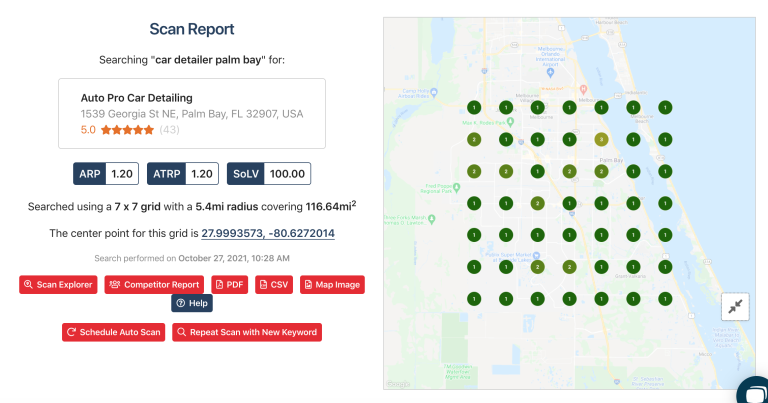The height and width of the screenshot is (403, 768).
Task: Click Repeat Scan with New Keyword
Action: (247, 332)
